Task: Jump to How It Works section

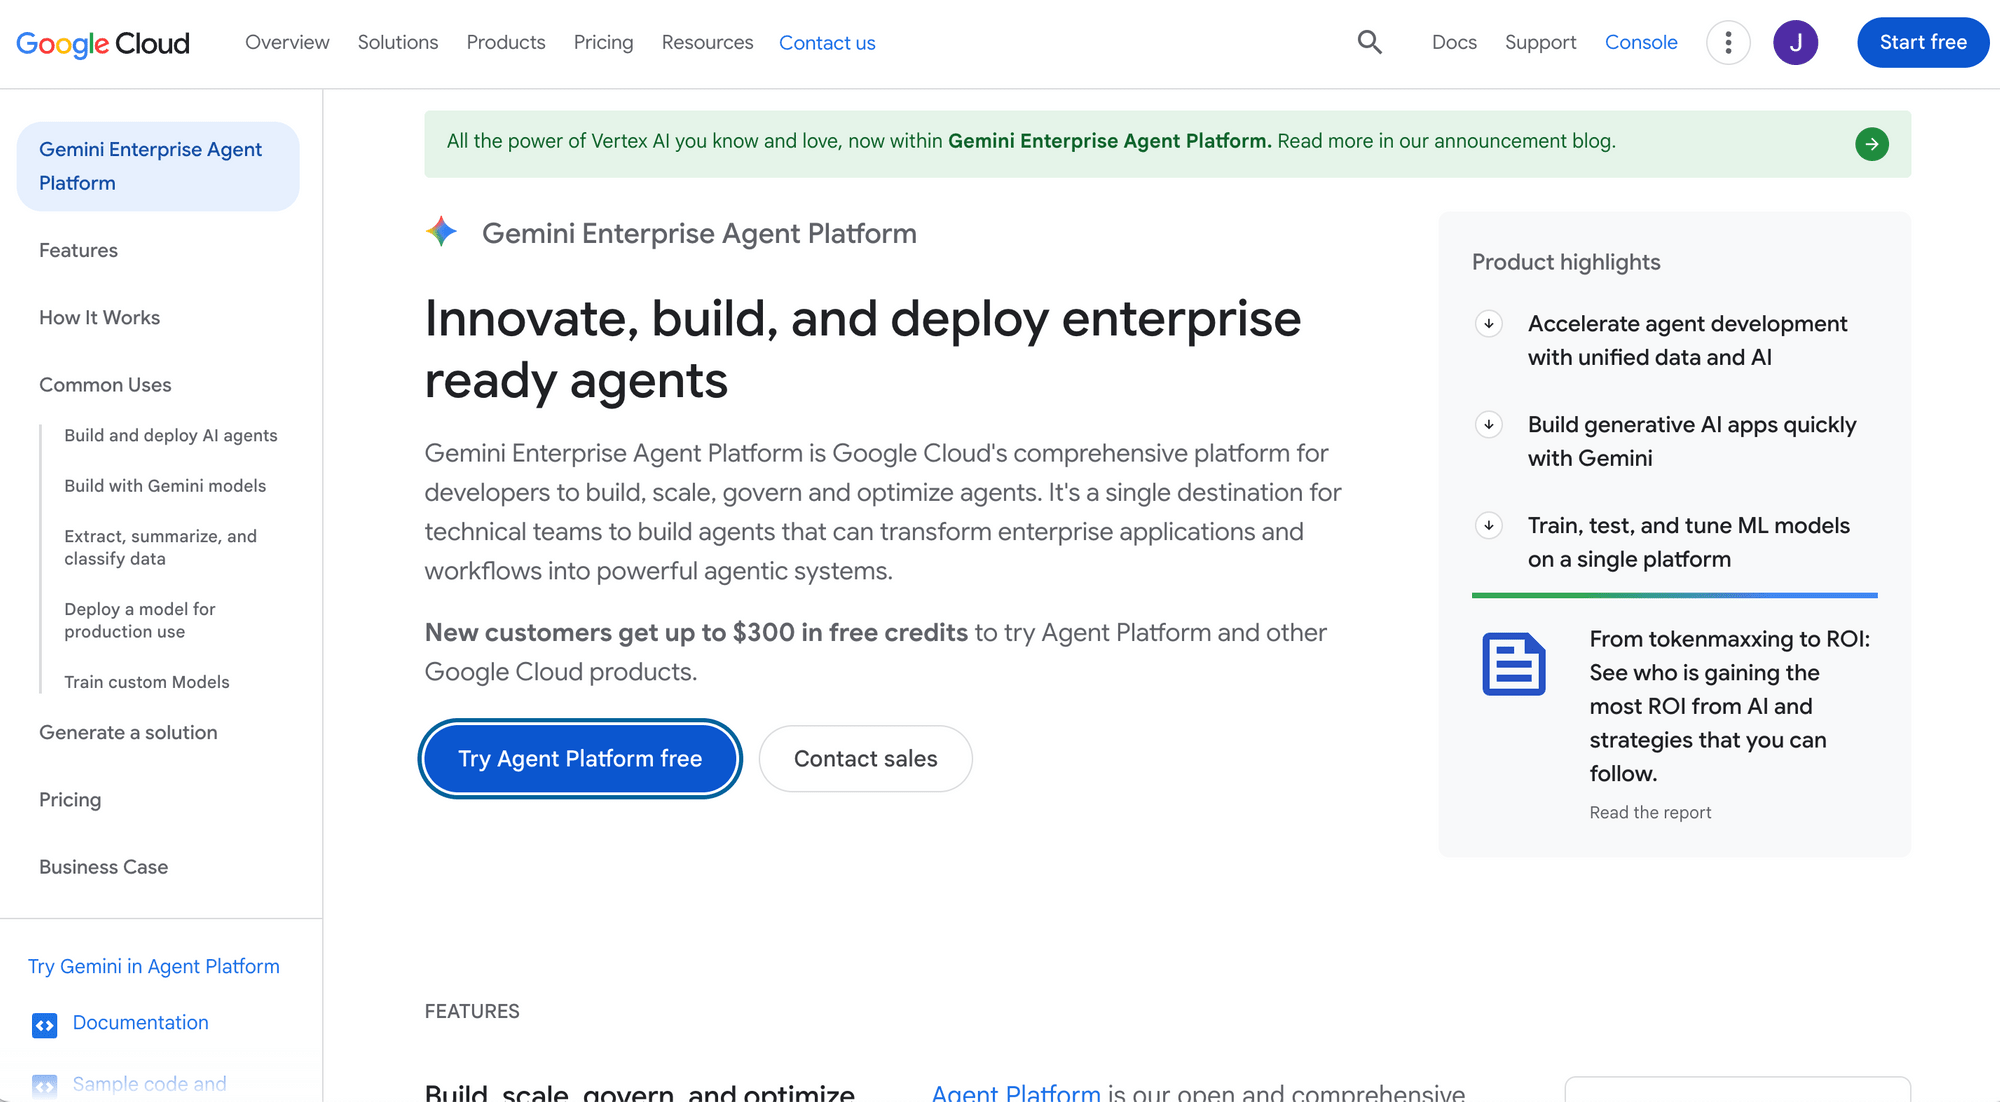Action: coord(99,318)
